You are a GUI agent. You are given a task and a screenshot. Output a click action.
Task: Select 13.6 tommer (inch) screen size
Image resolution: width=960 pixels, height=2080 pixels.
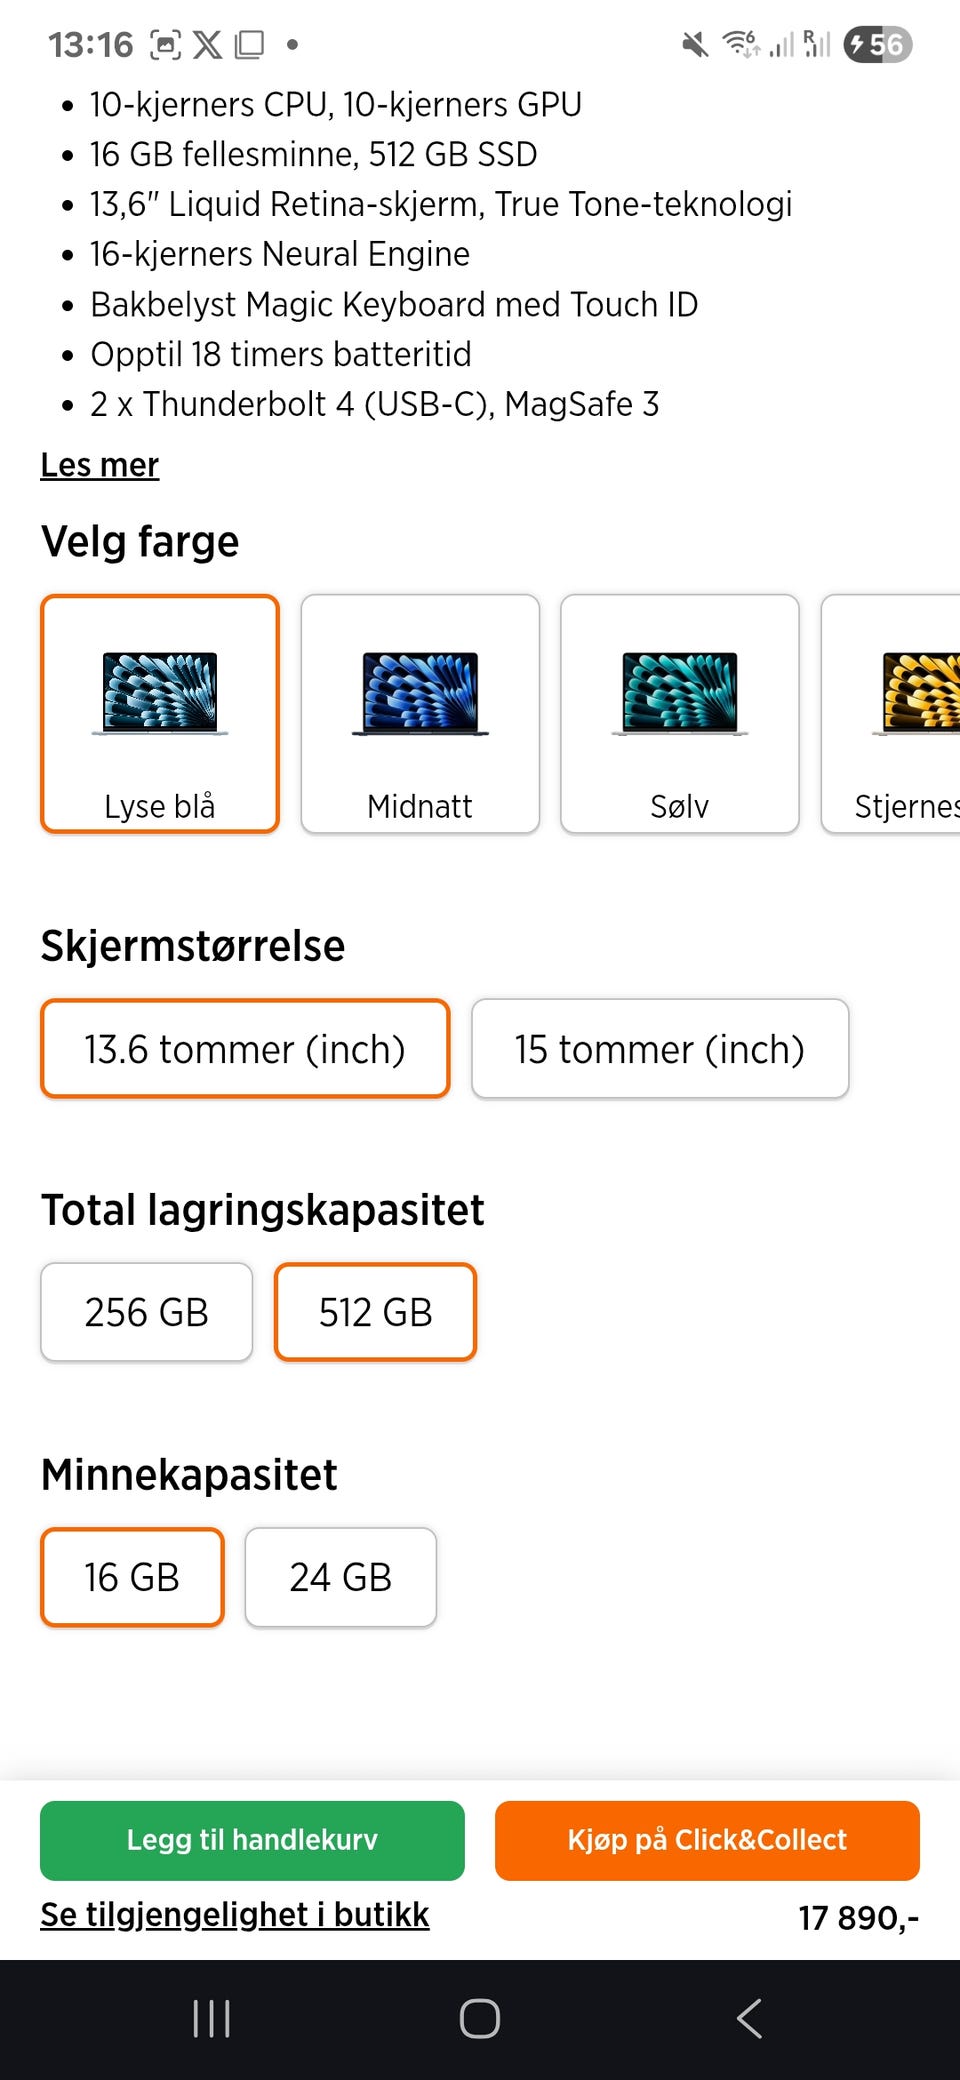(245, 1049)
